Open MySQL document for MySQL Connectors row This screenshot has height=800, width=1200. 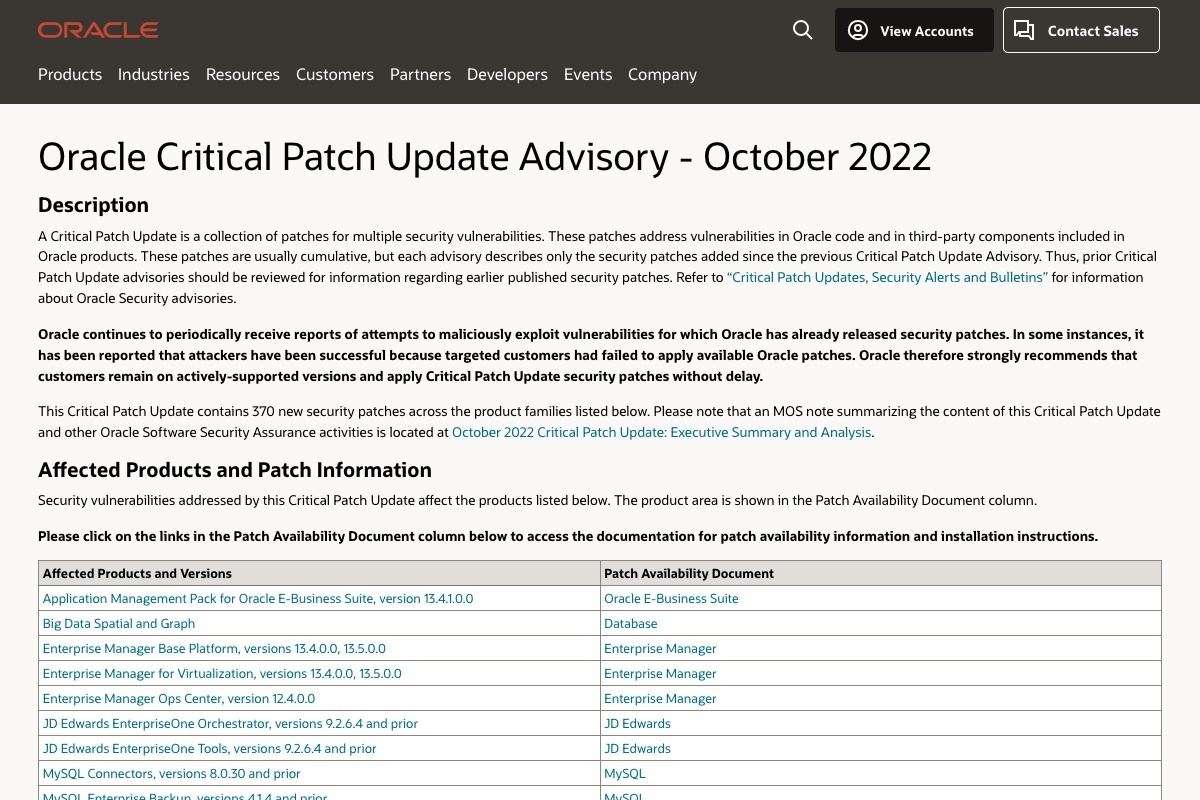[625, 773]
